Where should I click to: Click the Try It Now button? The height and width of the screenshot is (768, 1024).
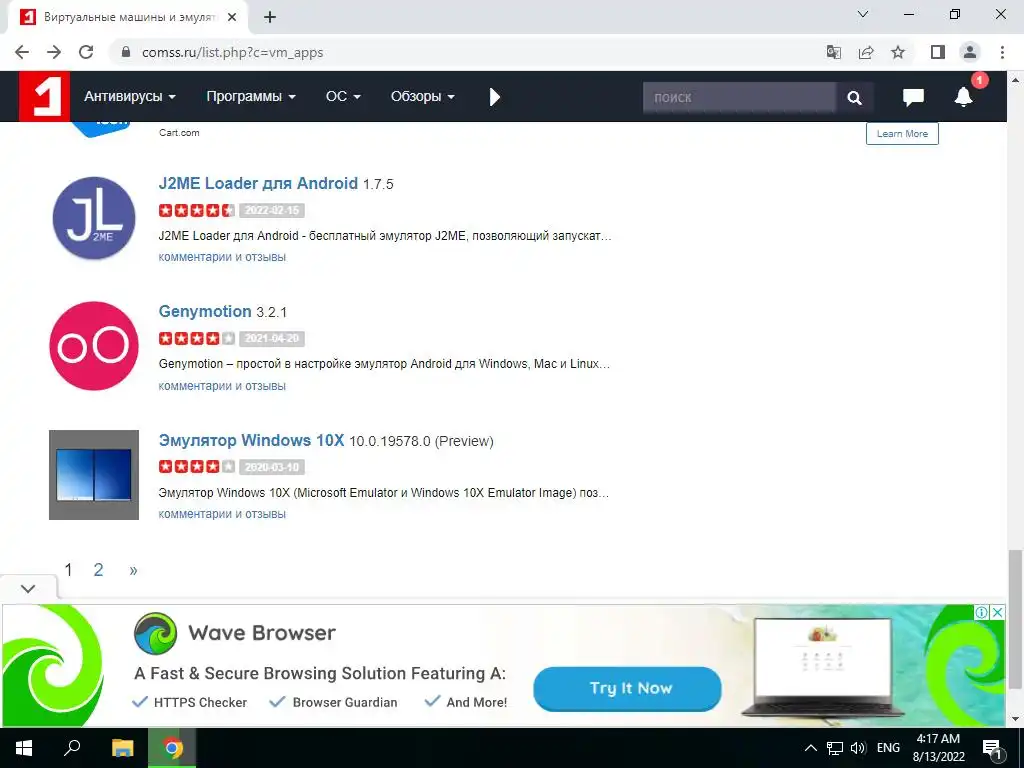627,688
